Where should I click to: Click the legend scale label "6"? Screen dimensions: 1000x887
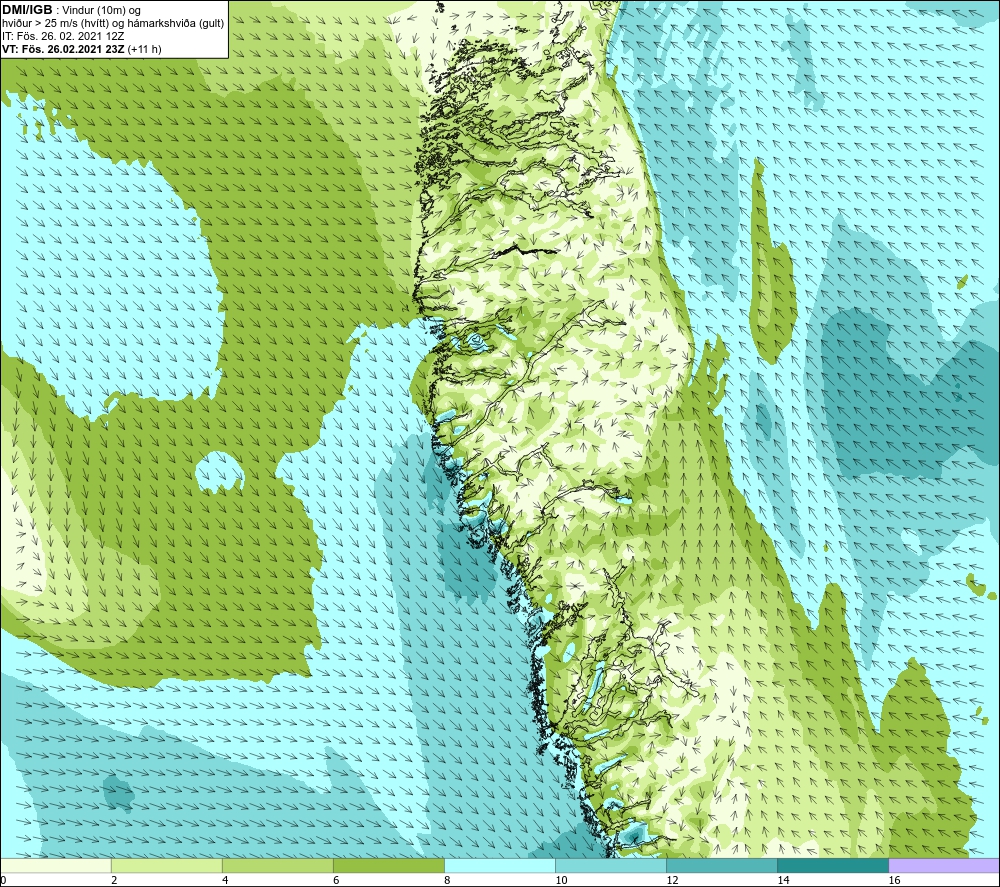point(336,881)
